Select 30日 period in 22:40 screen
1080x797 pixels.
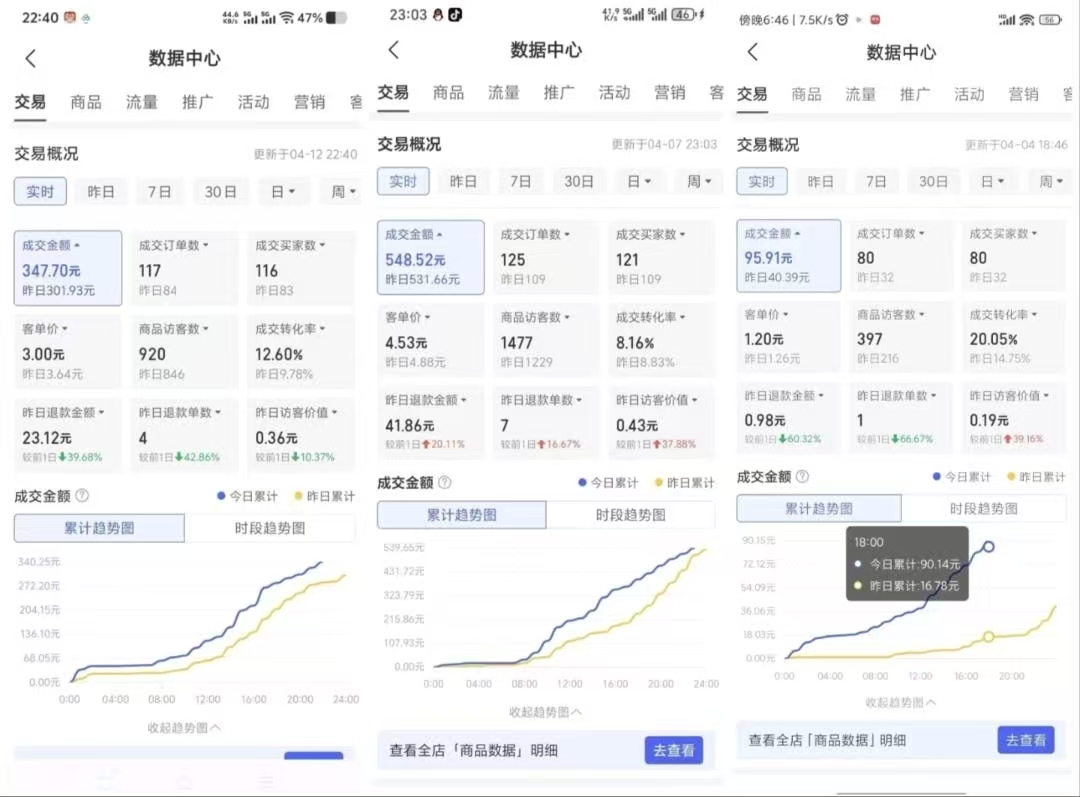point(220,192)
